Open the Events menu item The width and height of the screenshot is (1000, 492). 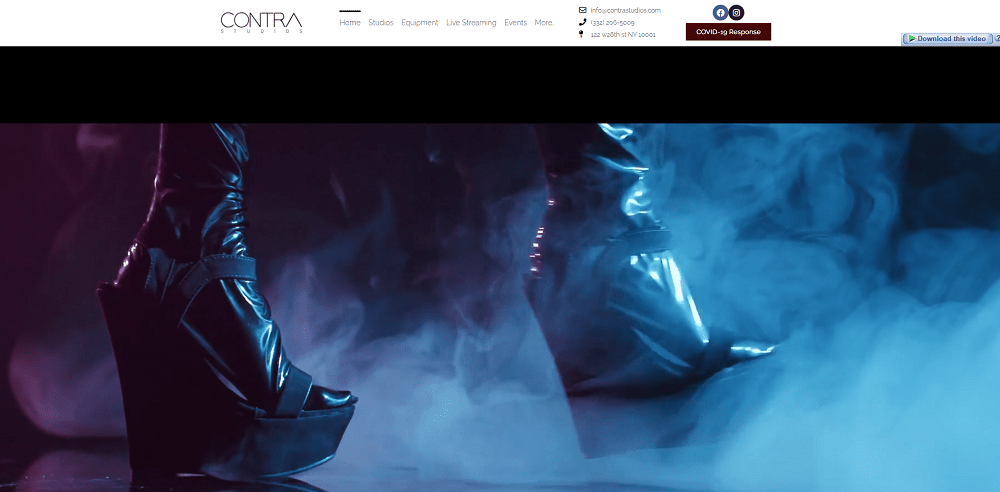[515, 22]
